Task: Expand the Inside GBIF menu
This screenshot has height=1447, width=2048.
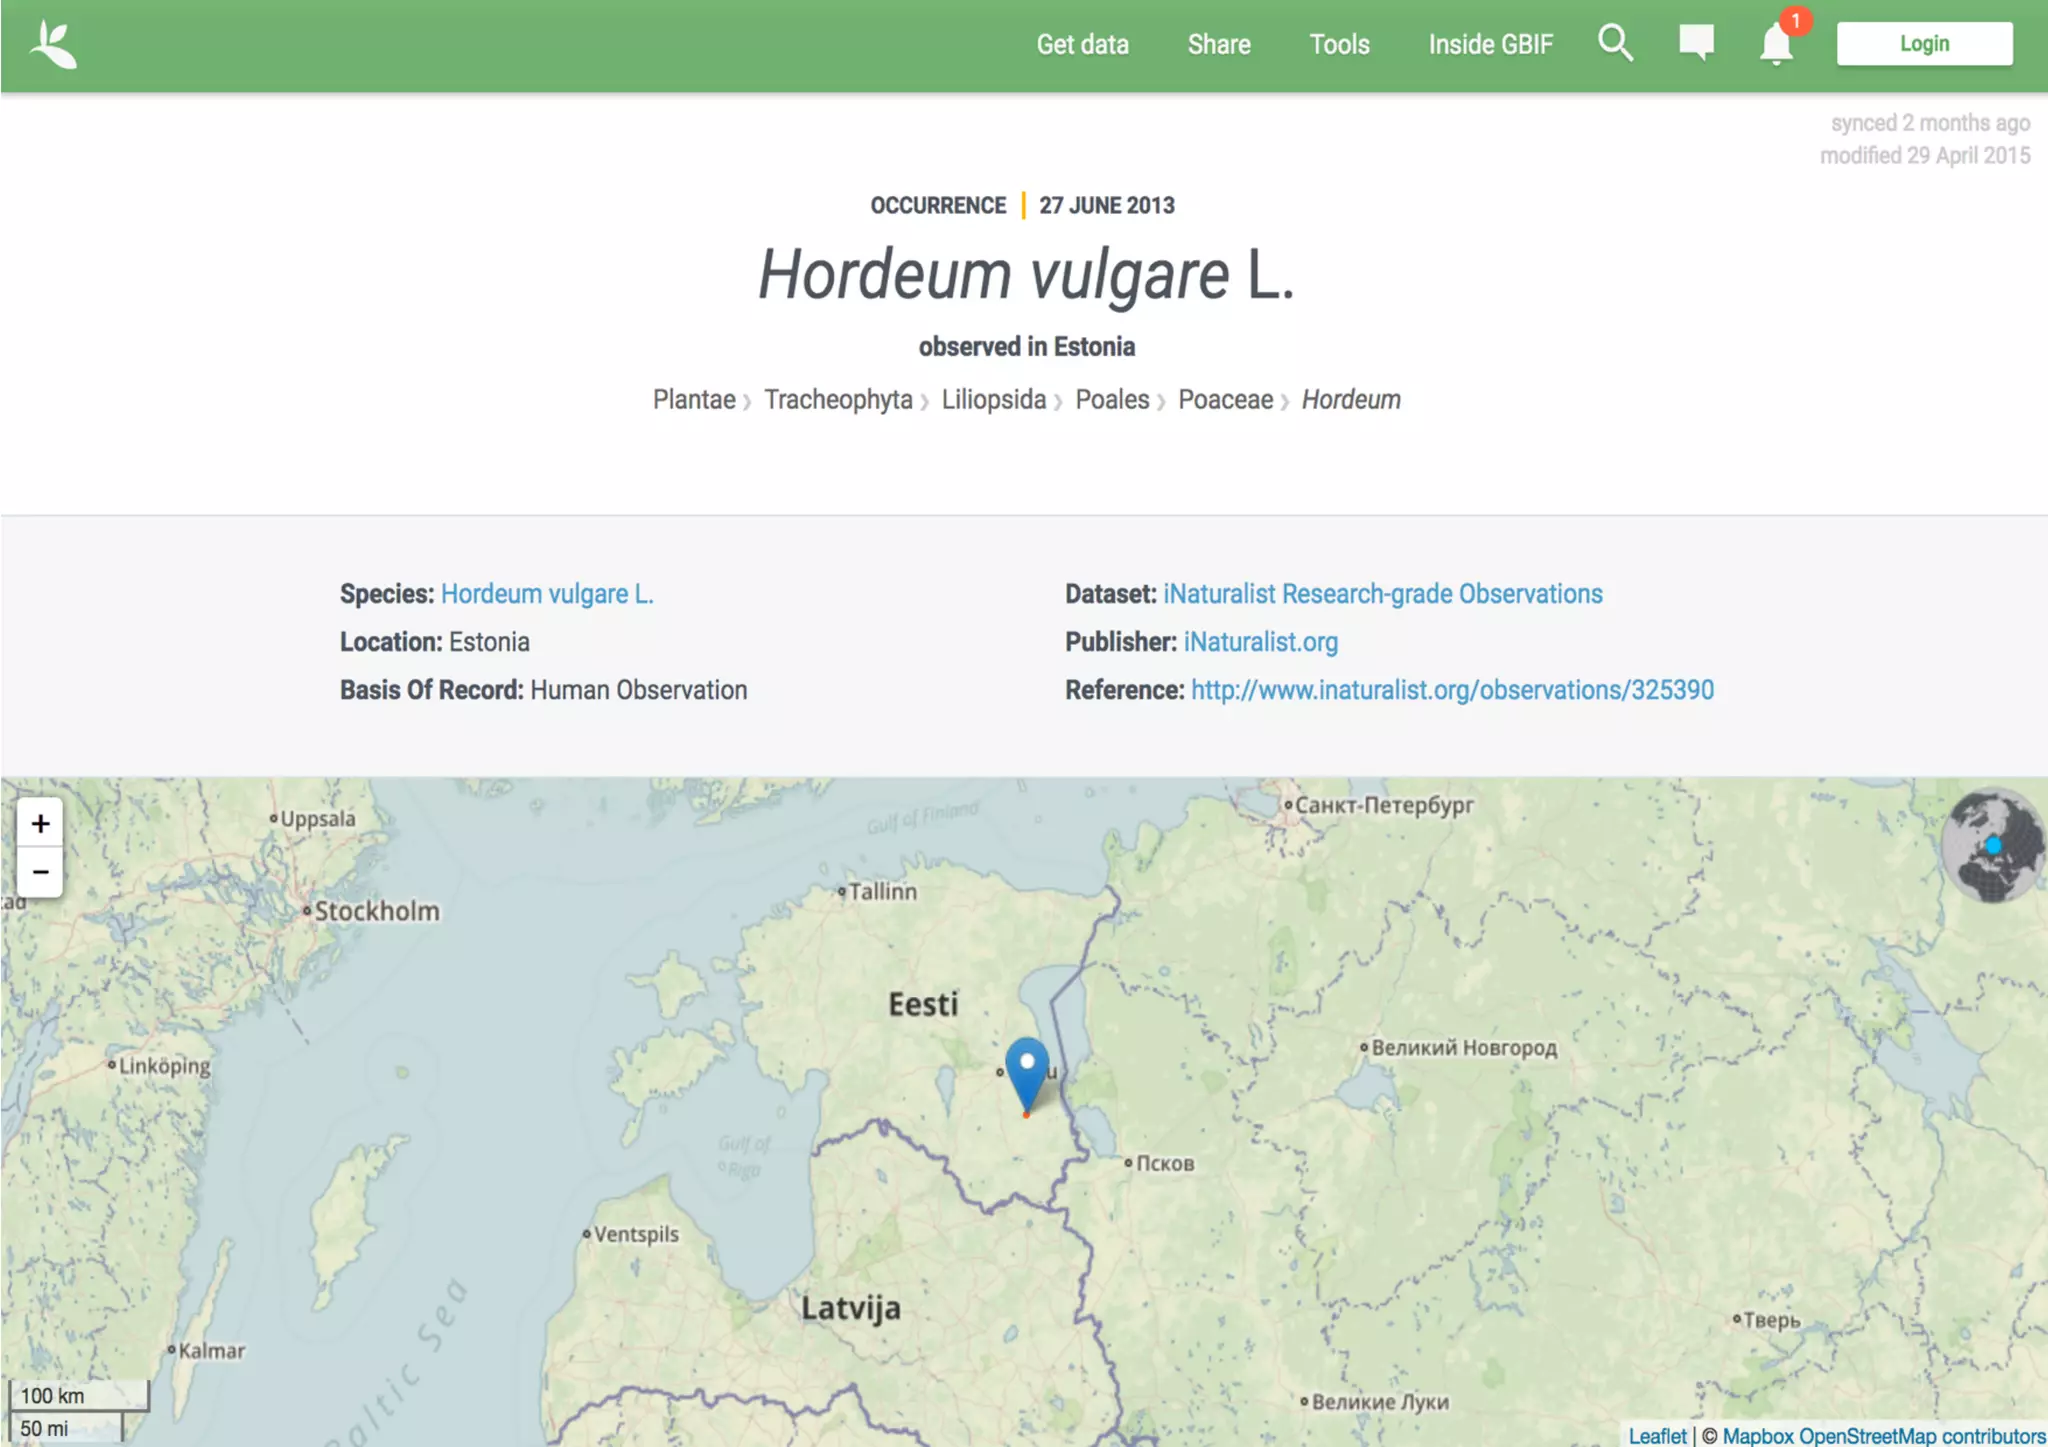Action: pos(1490,45)
